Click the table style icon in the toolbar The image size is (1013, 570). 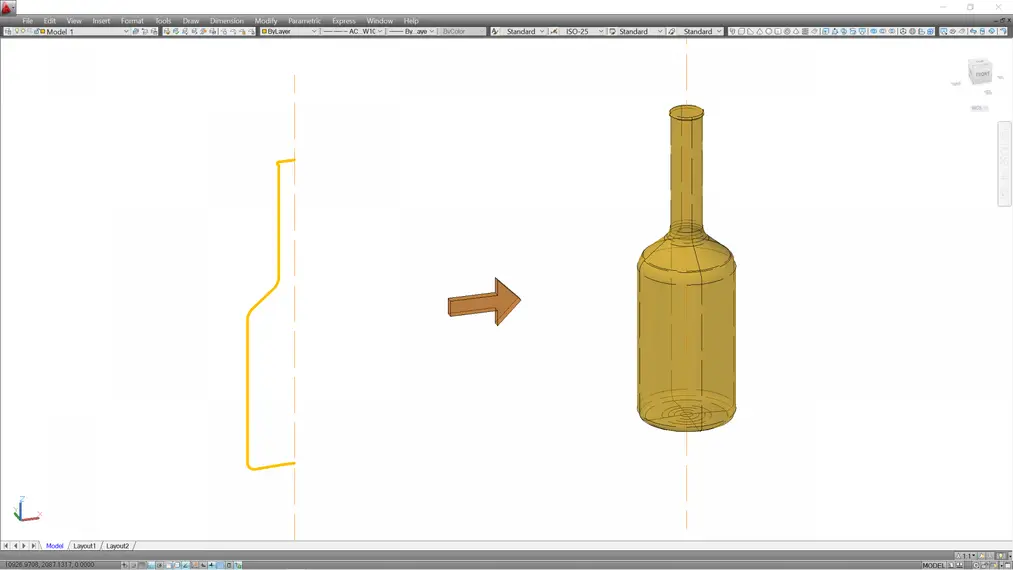point(612,32)
